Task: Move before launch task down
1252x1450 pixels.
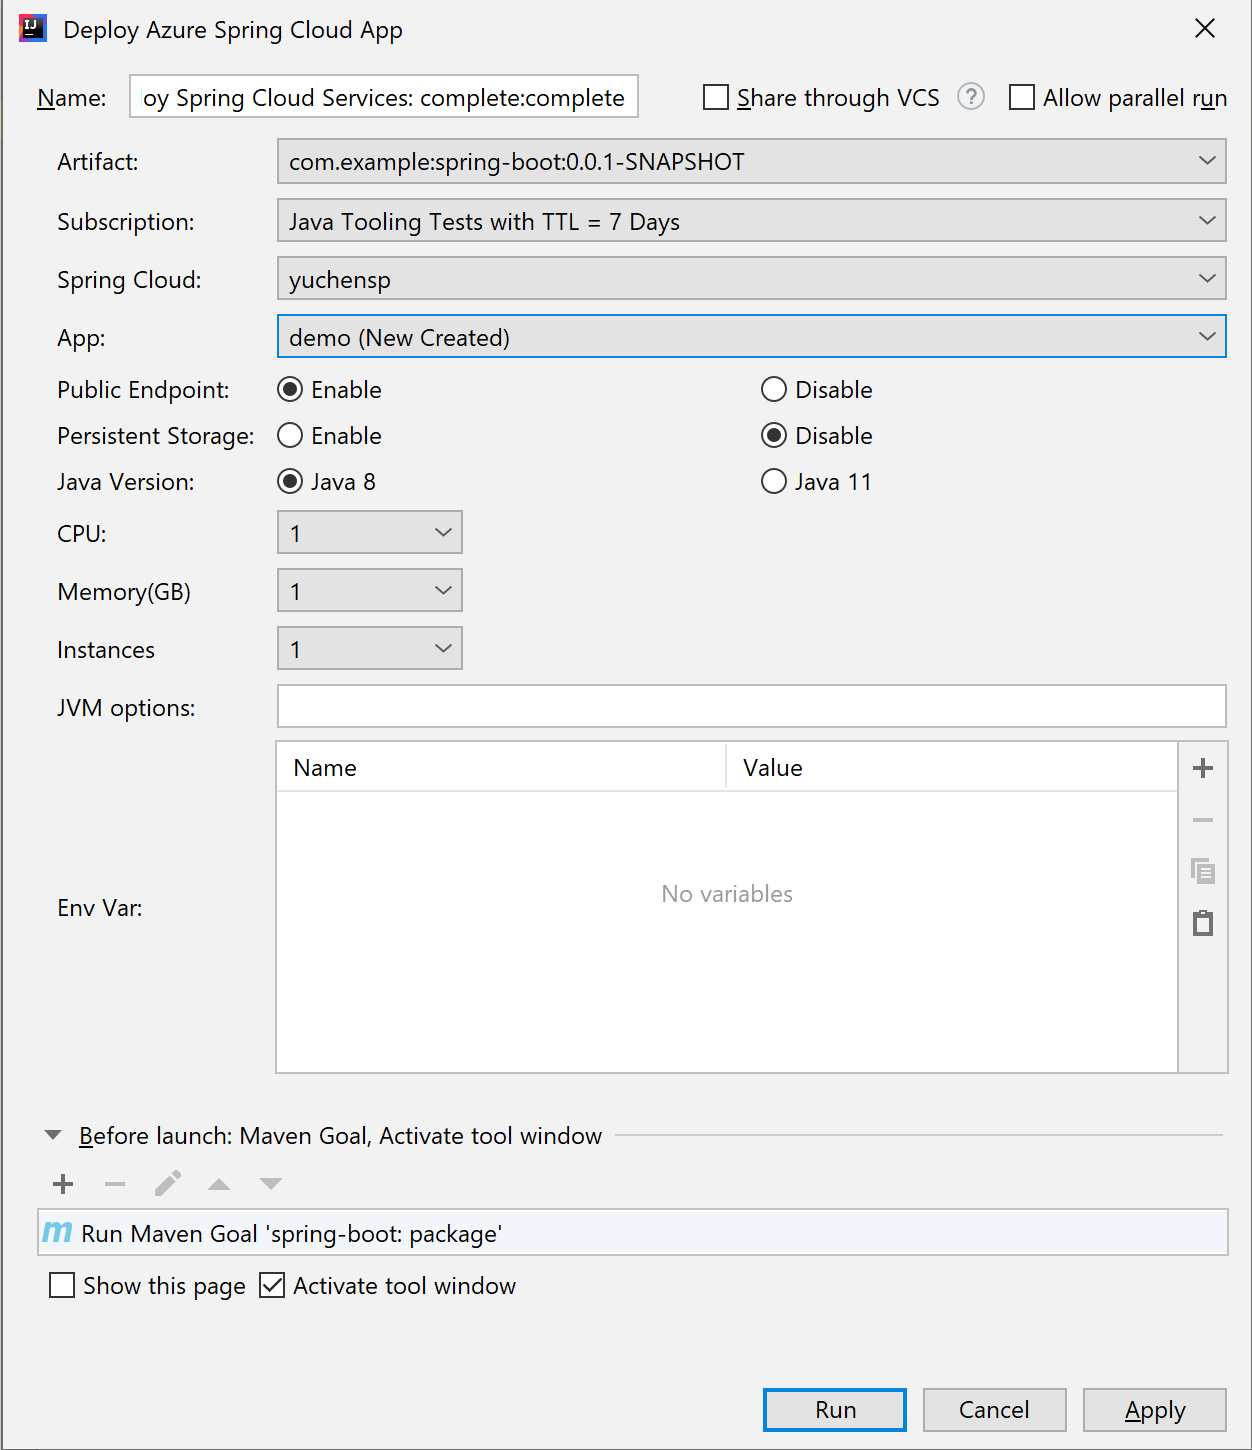Action: pyautogui.click(x=271, y=1184)
